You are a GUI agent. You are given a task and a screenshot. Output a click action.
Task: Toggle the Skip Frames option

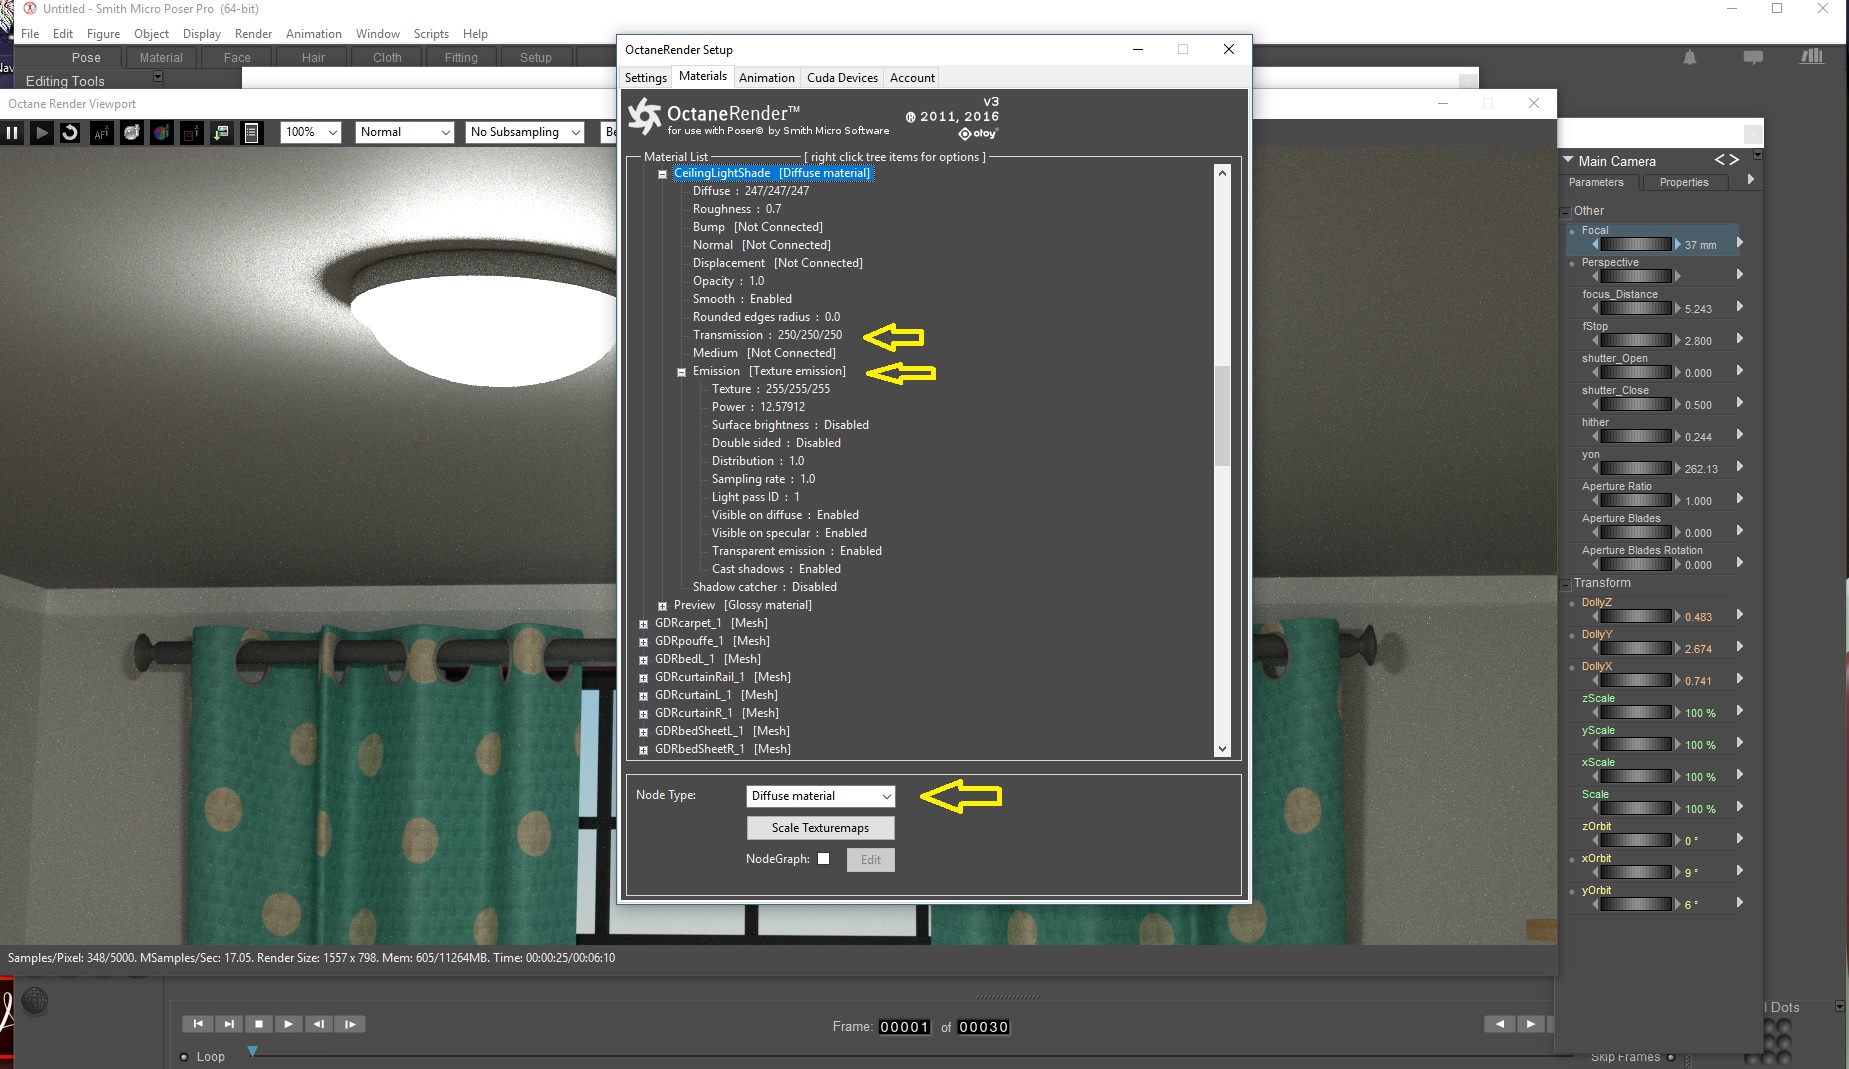tap(1671, 1057)
